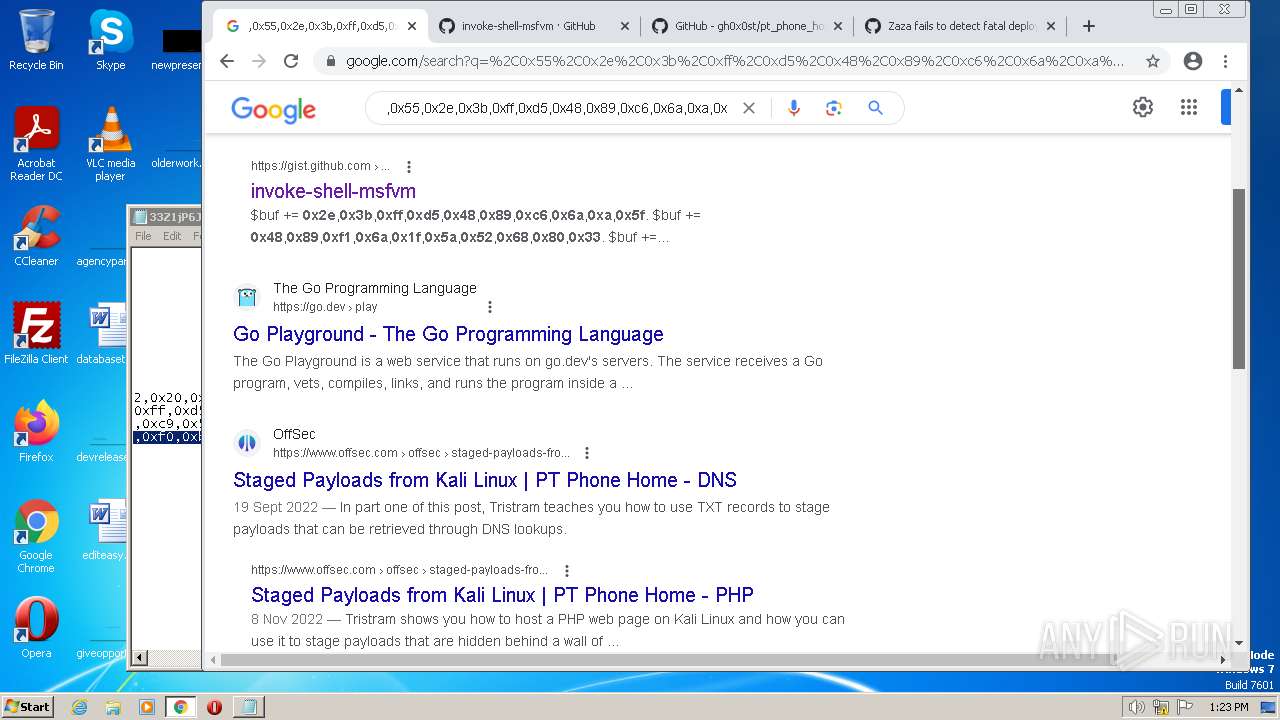Clear the Google search box
The width and height of the screenshot is (1280, 720).
tap(748, 108)
